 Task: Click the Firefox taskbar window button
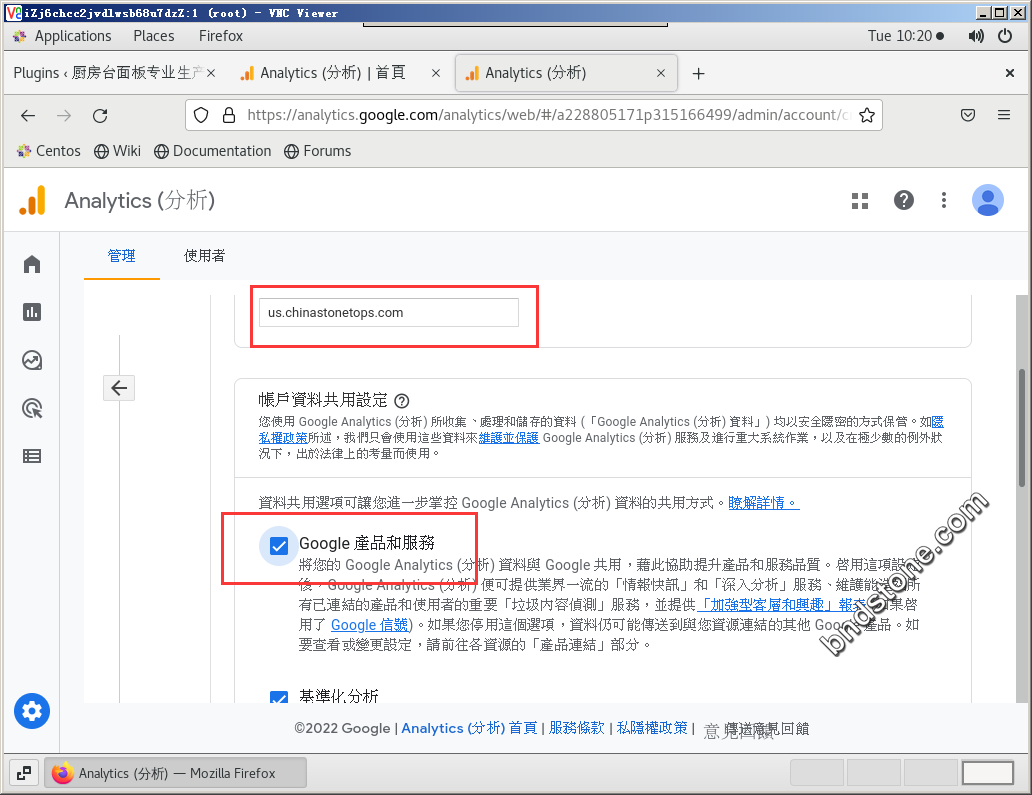[175, 773]
